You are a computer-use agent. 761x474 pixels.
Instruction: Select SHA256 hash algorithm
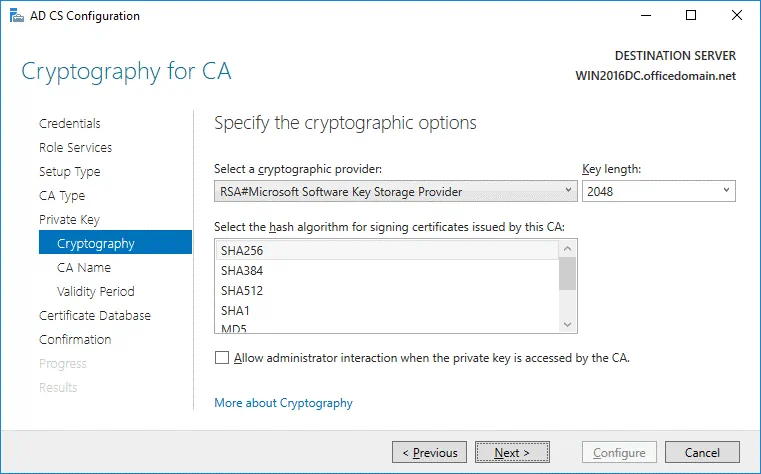387,250
